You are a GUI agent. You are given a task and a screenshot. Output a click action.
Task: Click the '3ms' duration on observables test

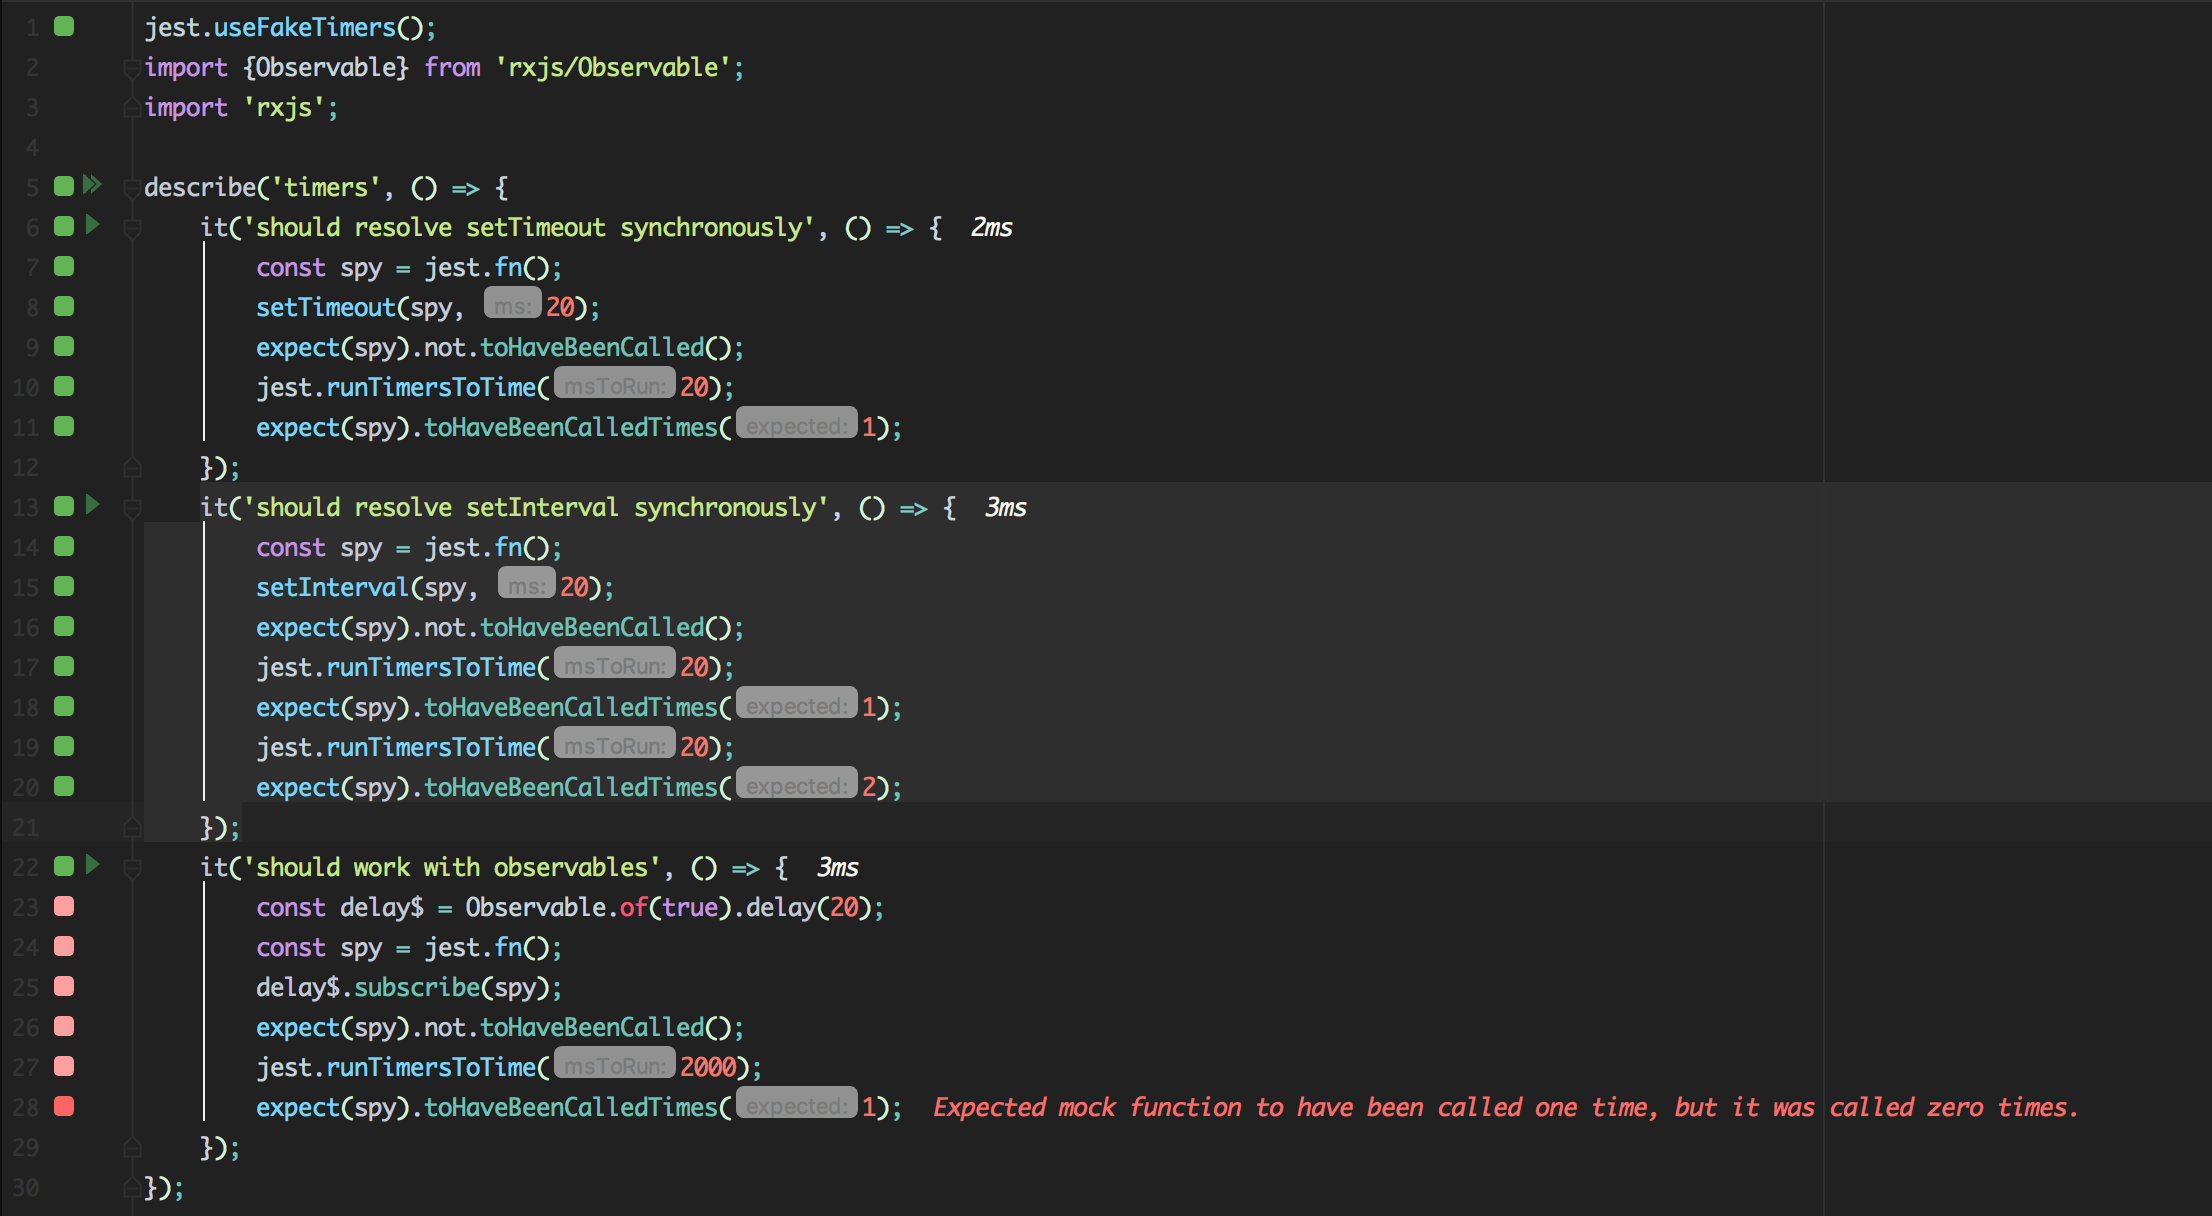[x=838, y=868]
